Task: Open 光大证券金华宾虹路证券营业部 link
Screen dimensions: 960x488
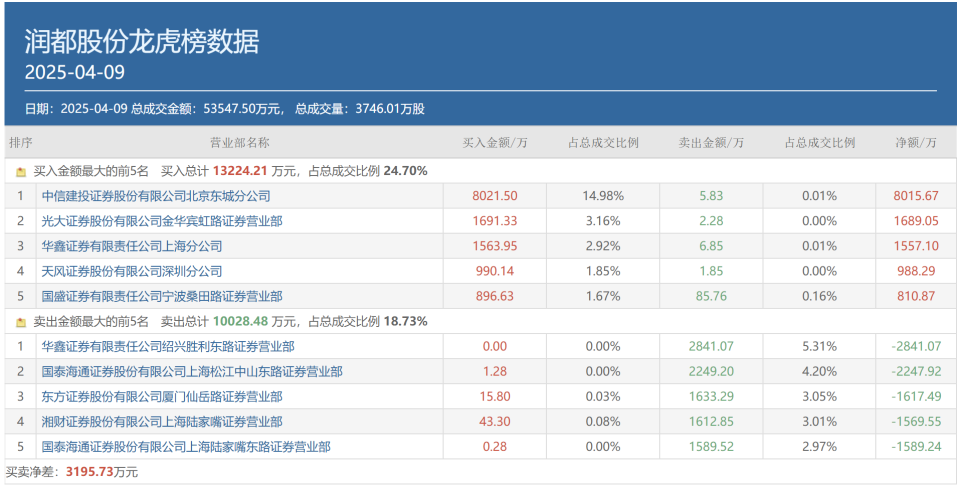Action: coord(162,222)
